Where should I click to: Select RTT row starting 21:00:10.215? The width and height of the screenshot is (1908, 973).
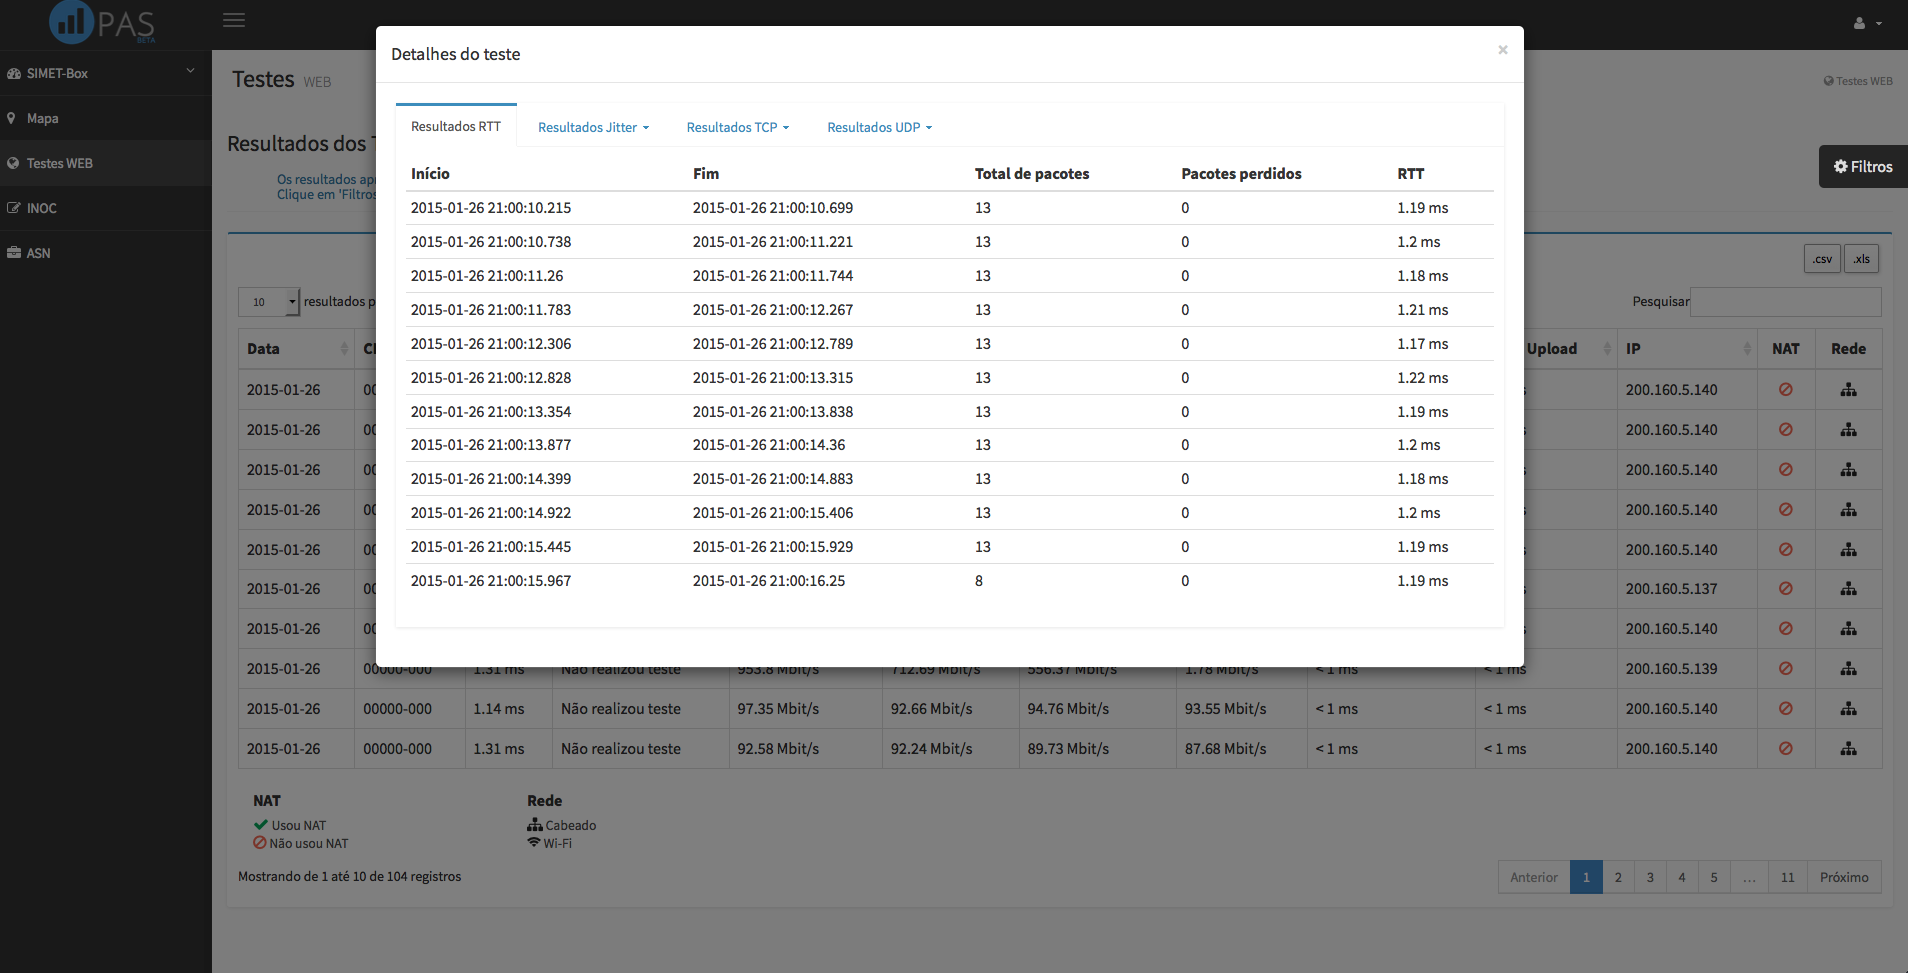click(950, 208)
